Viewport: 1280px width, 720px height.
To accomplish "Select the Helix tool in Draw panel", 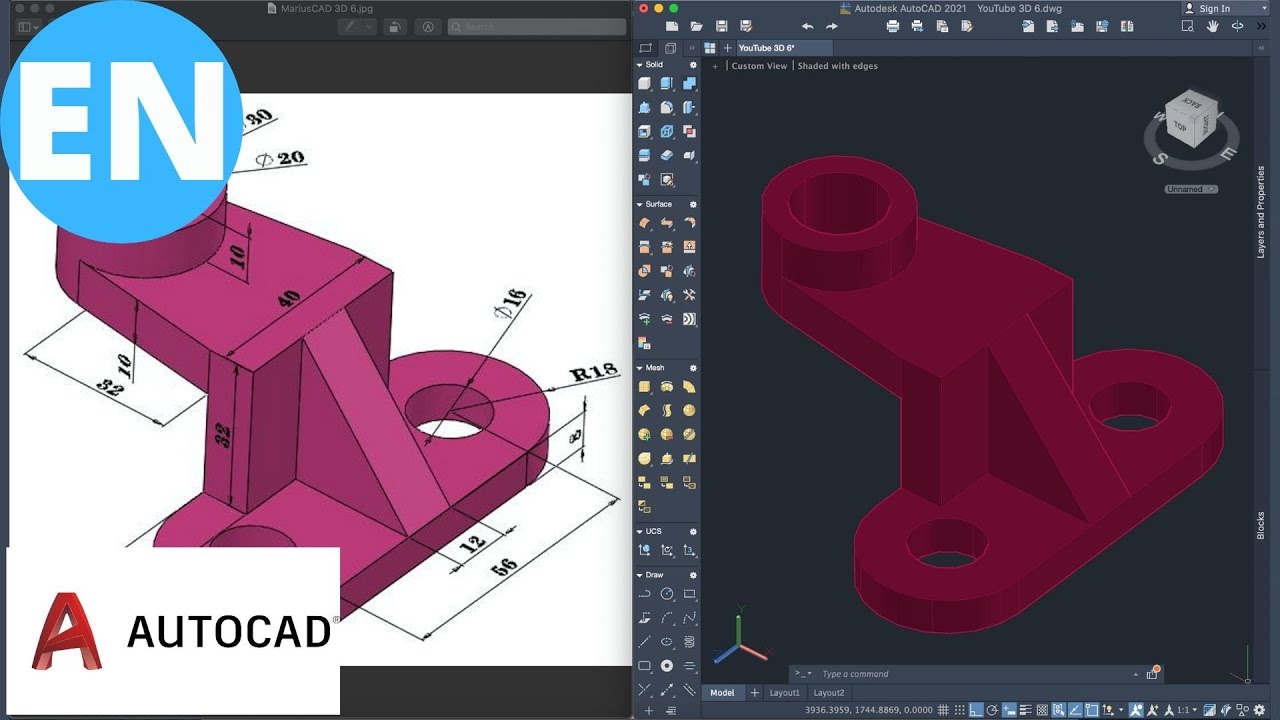I will pyautogui.click(x=689, y=642).
